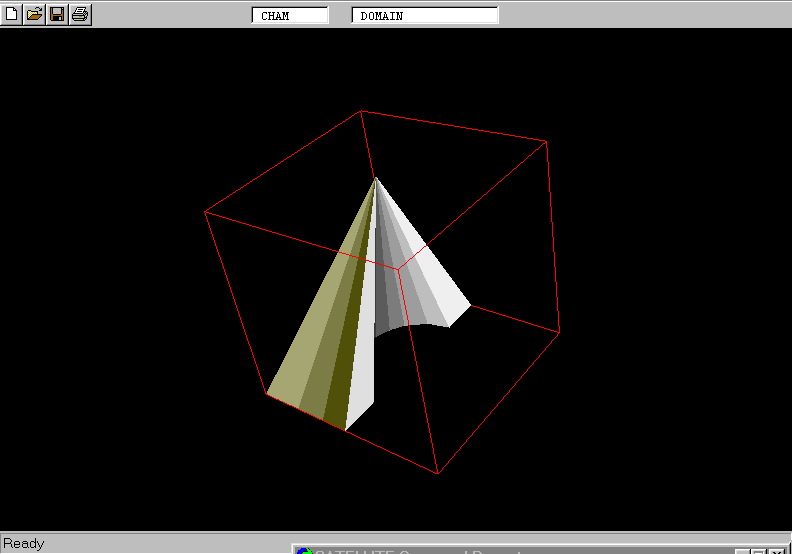Viewport: 792px width, 554px height.
Task: Click the CHAM text field
Action: pos(290,16)
